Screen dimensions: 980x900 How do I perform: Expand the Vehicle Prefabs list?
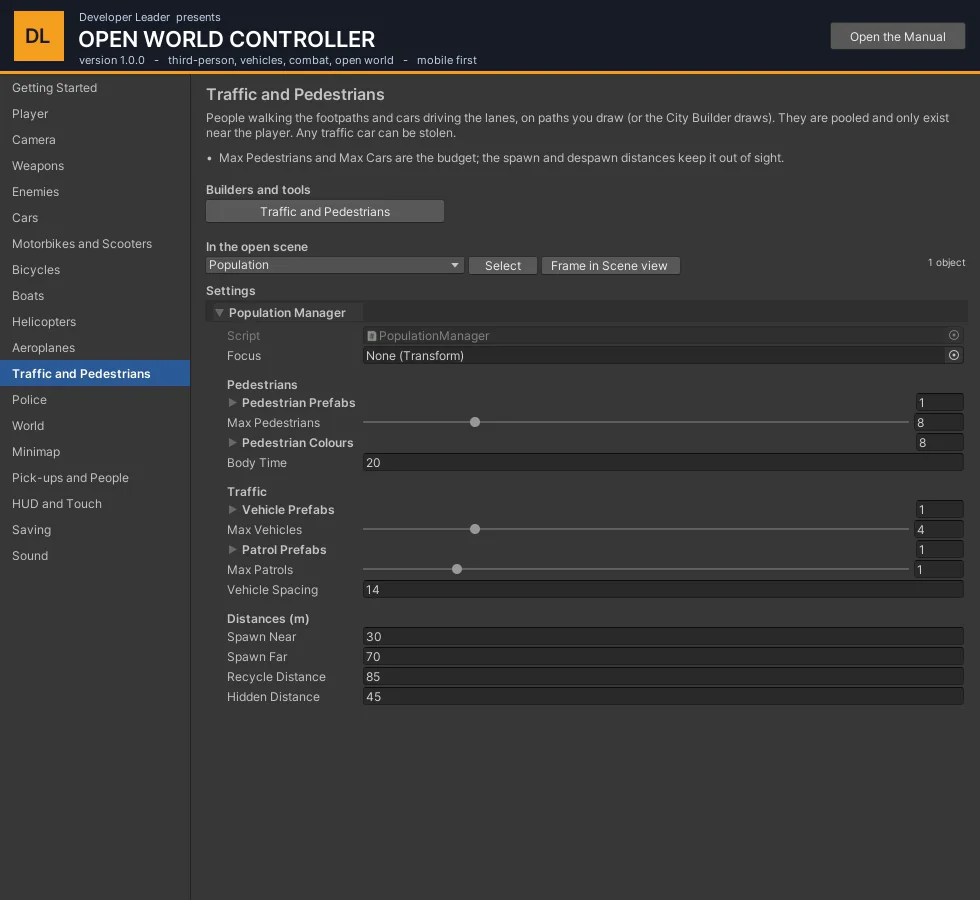232,509
